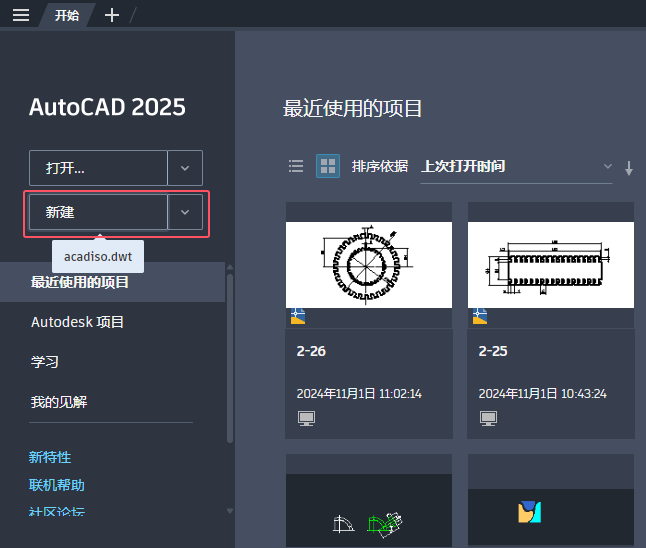Click the local computer icon on 2-26 card

click(306, 418)
